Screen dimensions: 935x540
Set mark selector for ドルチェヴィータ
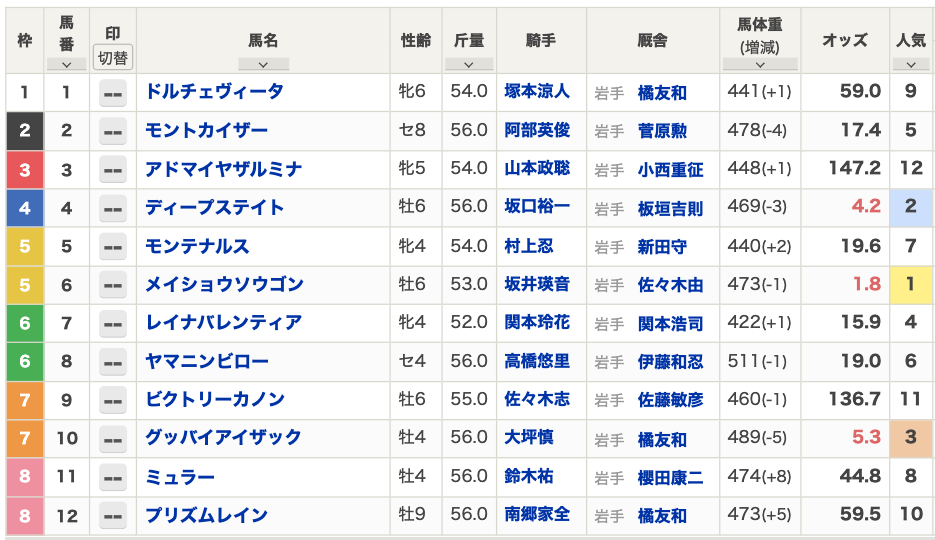tap(113, 94)
